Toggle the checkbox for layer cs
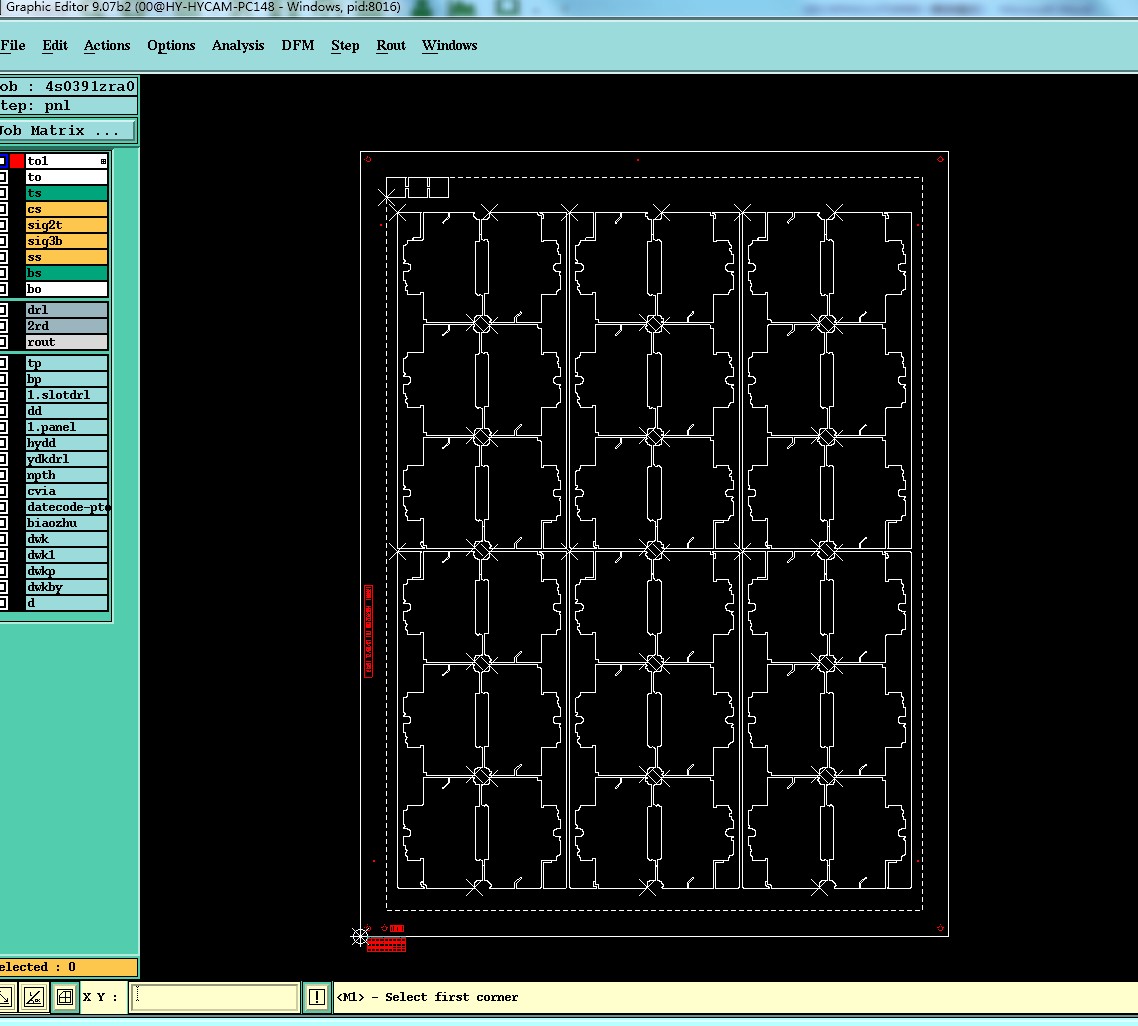Viewport: 1138px width, 1026px height. (3, 209)
